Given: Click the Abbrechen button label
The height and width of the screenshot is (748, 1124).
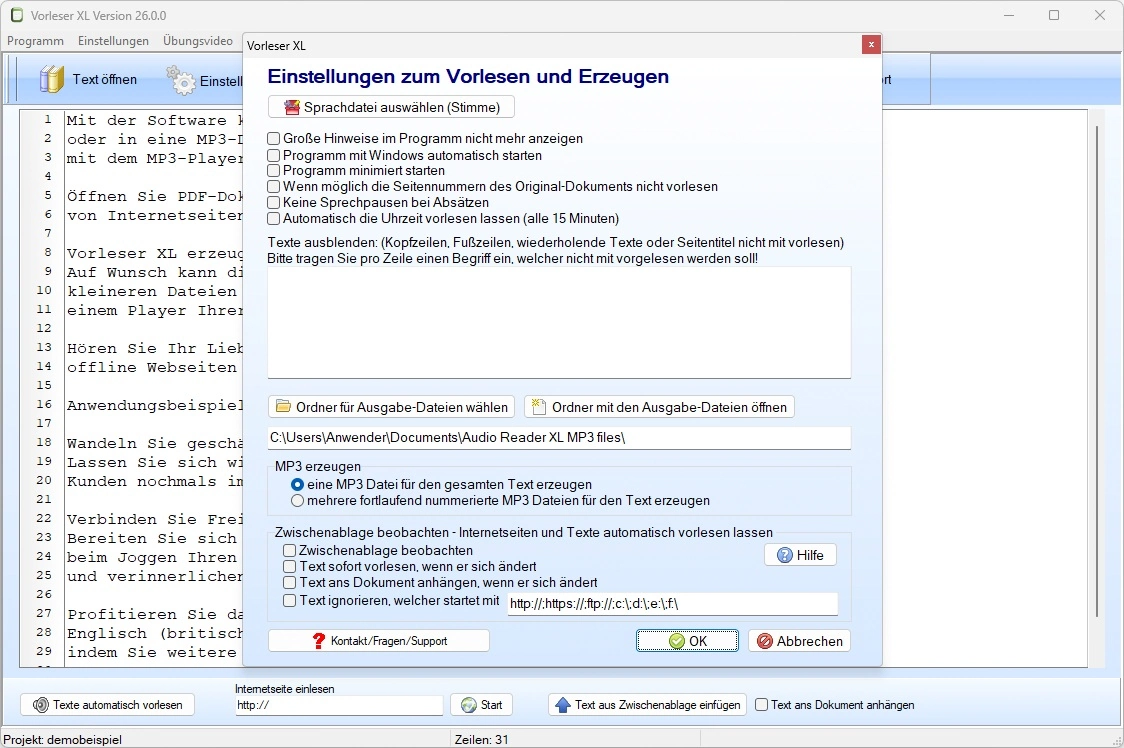Looking at the screenshot, I should pyautogui.click(x=809, y=641).
